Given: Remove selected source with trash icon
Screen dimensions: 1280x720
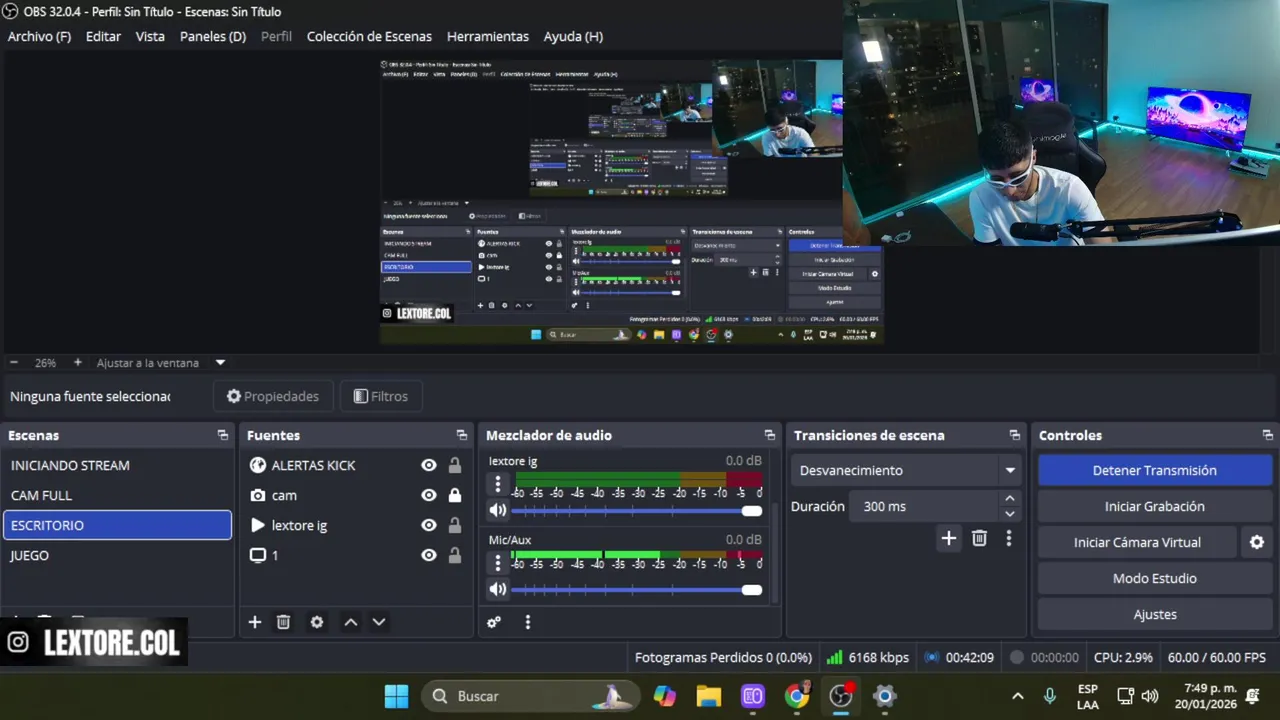Looking at the screenshot, I should click(284, 622).
